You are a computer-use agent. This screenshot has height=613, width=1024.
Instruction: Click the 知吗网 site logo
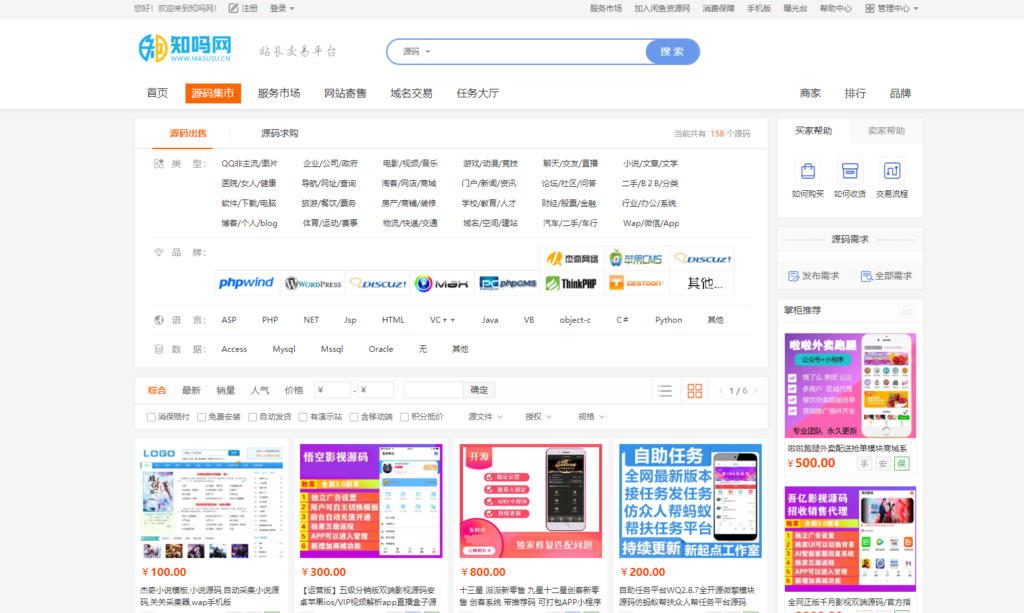pos(186,50)
